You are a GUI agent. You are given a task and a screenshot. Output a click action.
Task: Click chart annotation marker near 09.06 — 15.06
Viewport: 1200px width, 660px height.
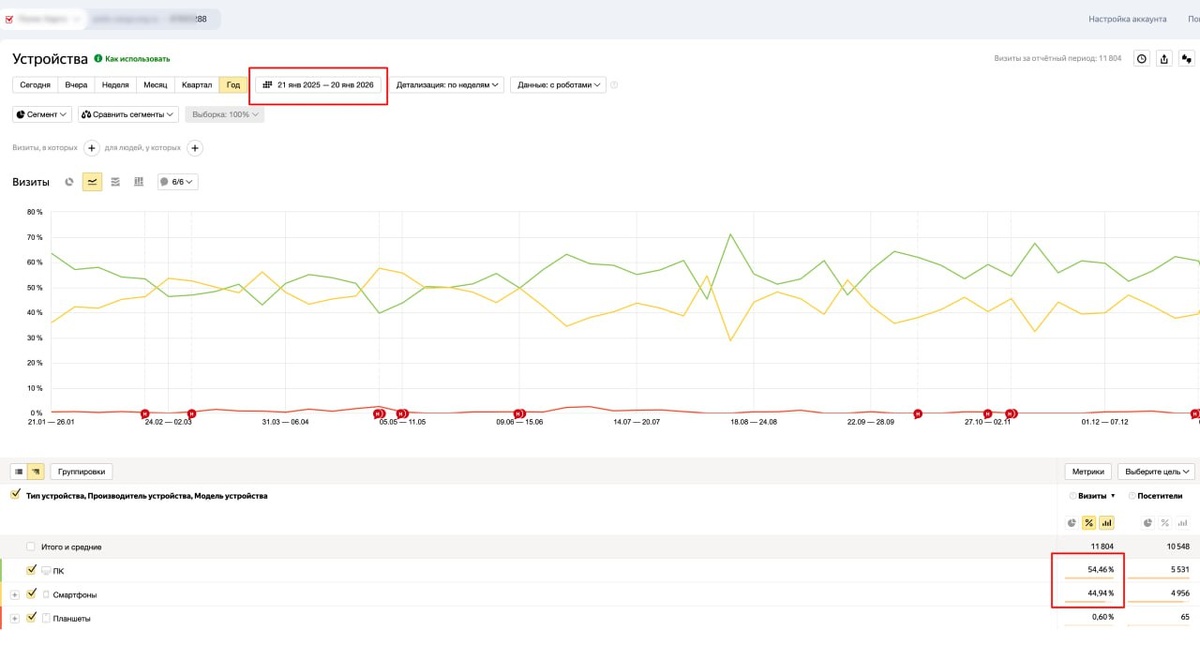pos(519,413)
